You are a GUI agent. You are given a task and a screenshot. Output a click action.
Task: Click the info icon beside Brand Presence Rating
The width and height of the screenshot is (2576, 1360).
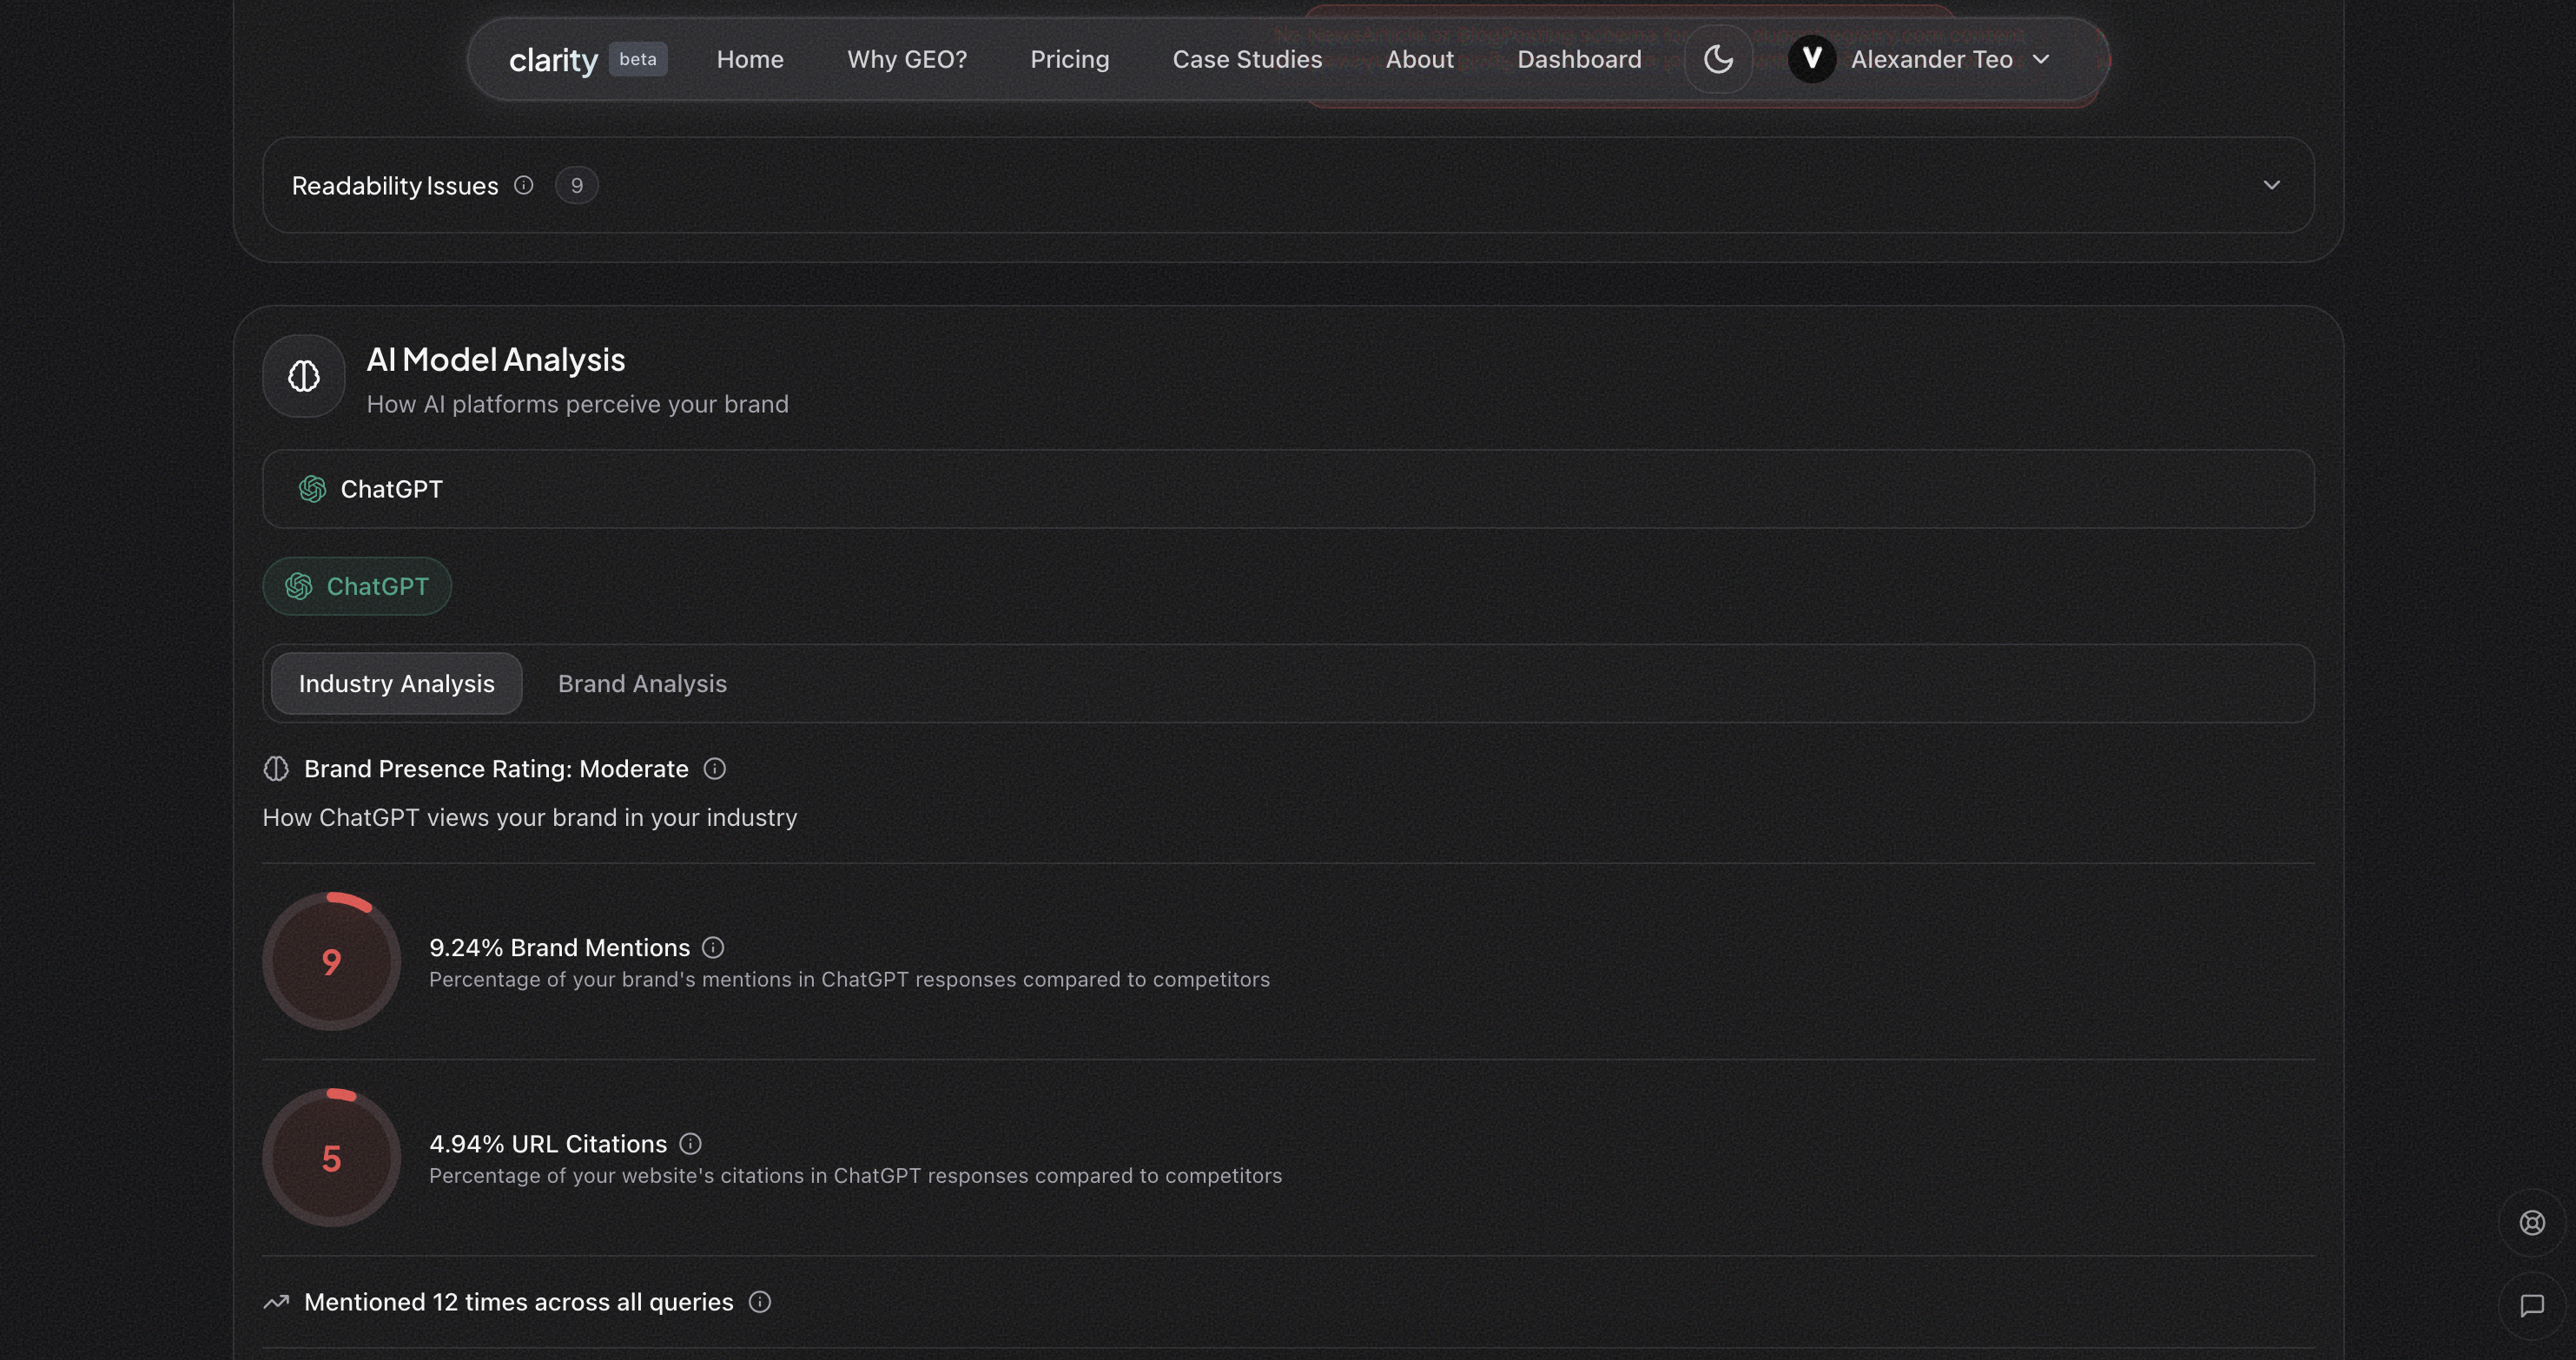(714, 769)
